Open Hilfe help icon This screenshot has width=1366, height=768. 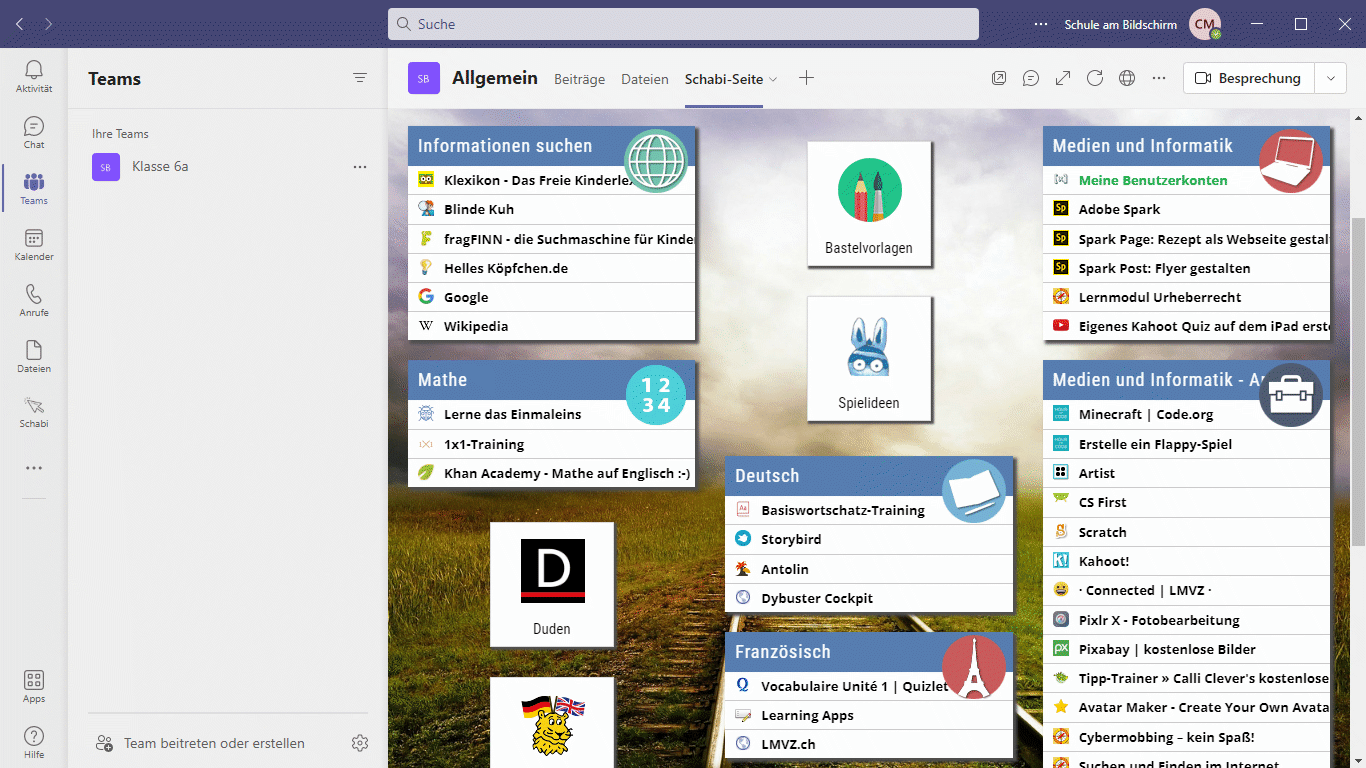tap(34, 742)
